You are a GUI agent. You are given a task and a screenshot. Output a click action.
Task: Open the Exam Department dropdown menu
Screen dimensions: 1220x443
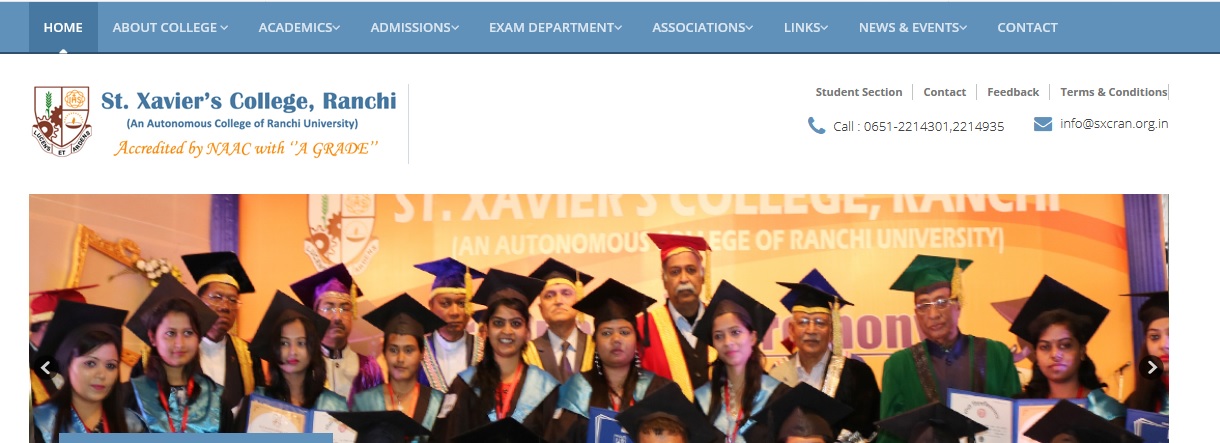(x=555, y=28)
